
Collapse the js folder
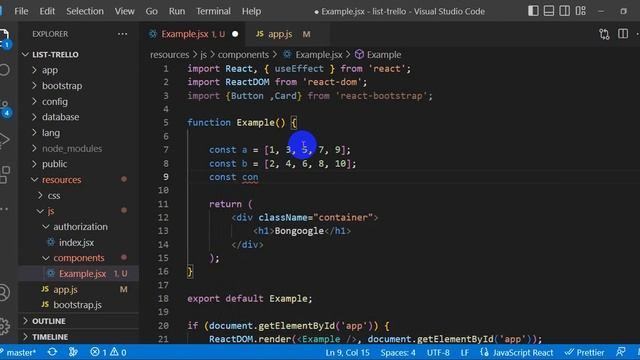point(51,211)
